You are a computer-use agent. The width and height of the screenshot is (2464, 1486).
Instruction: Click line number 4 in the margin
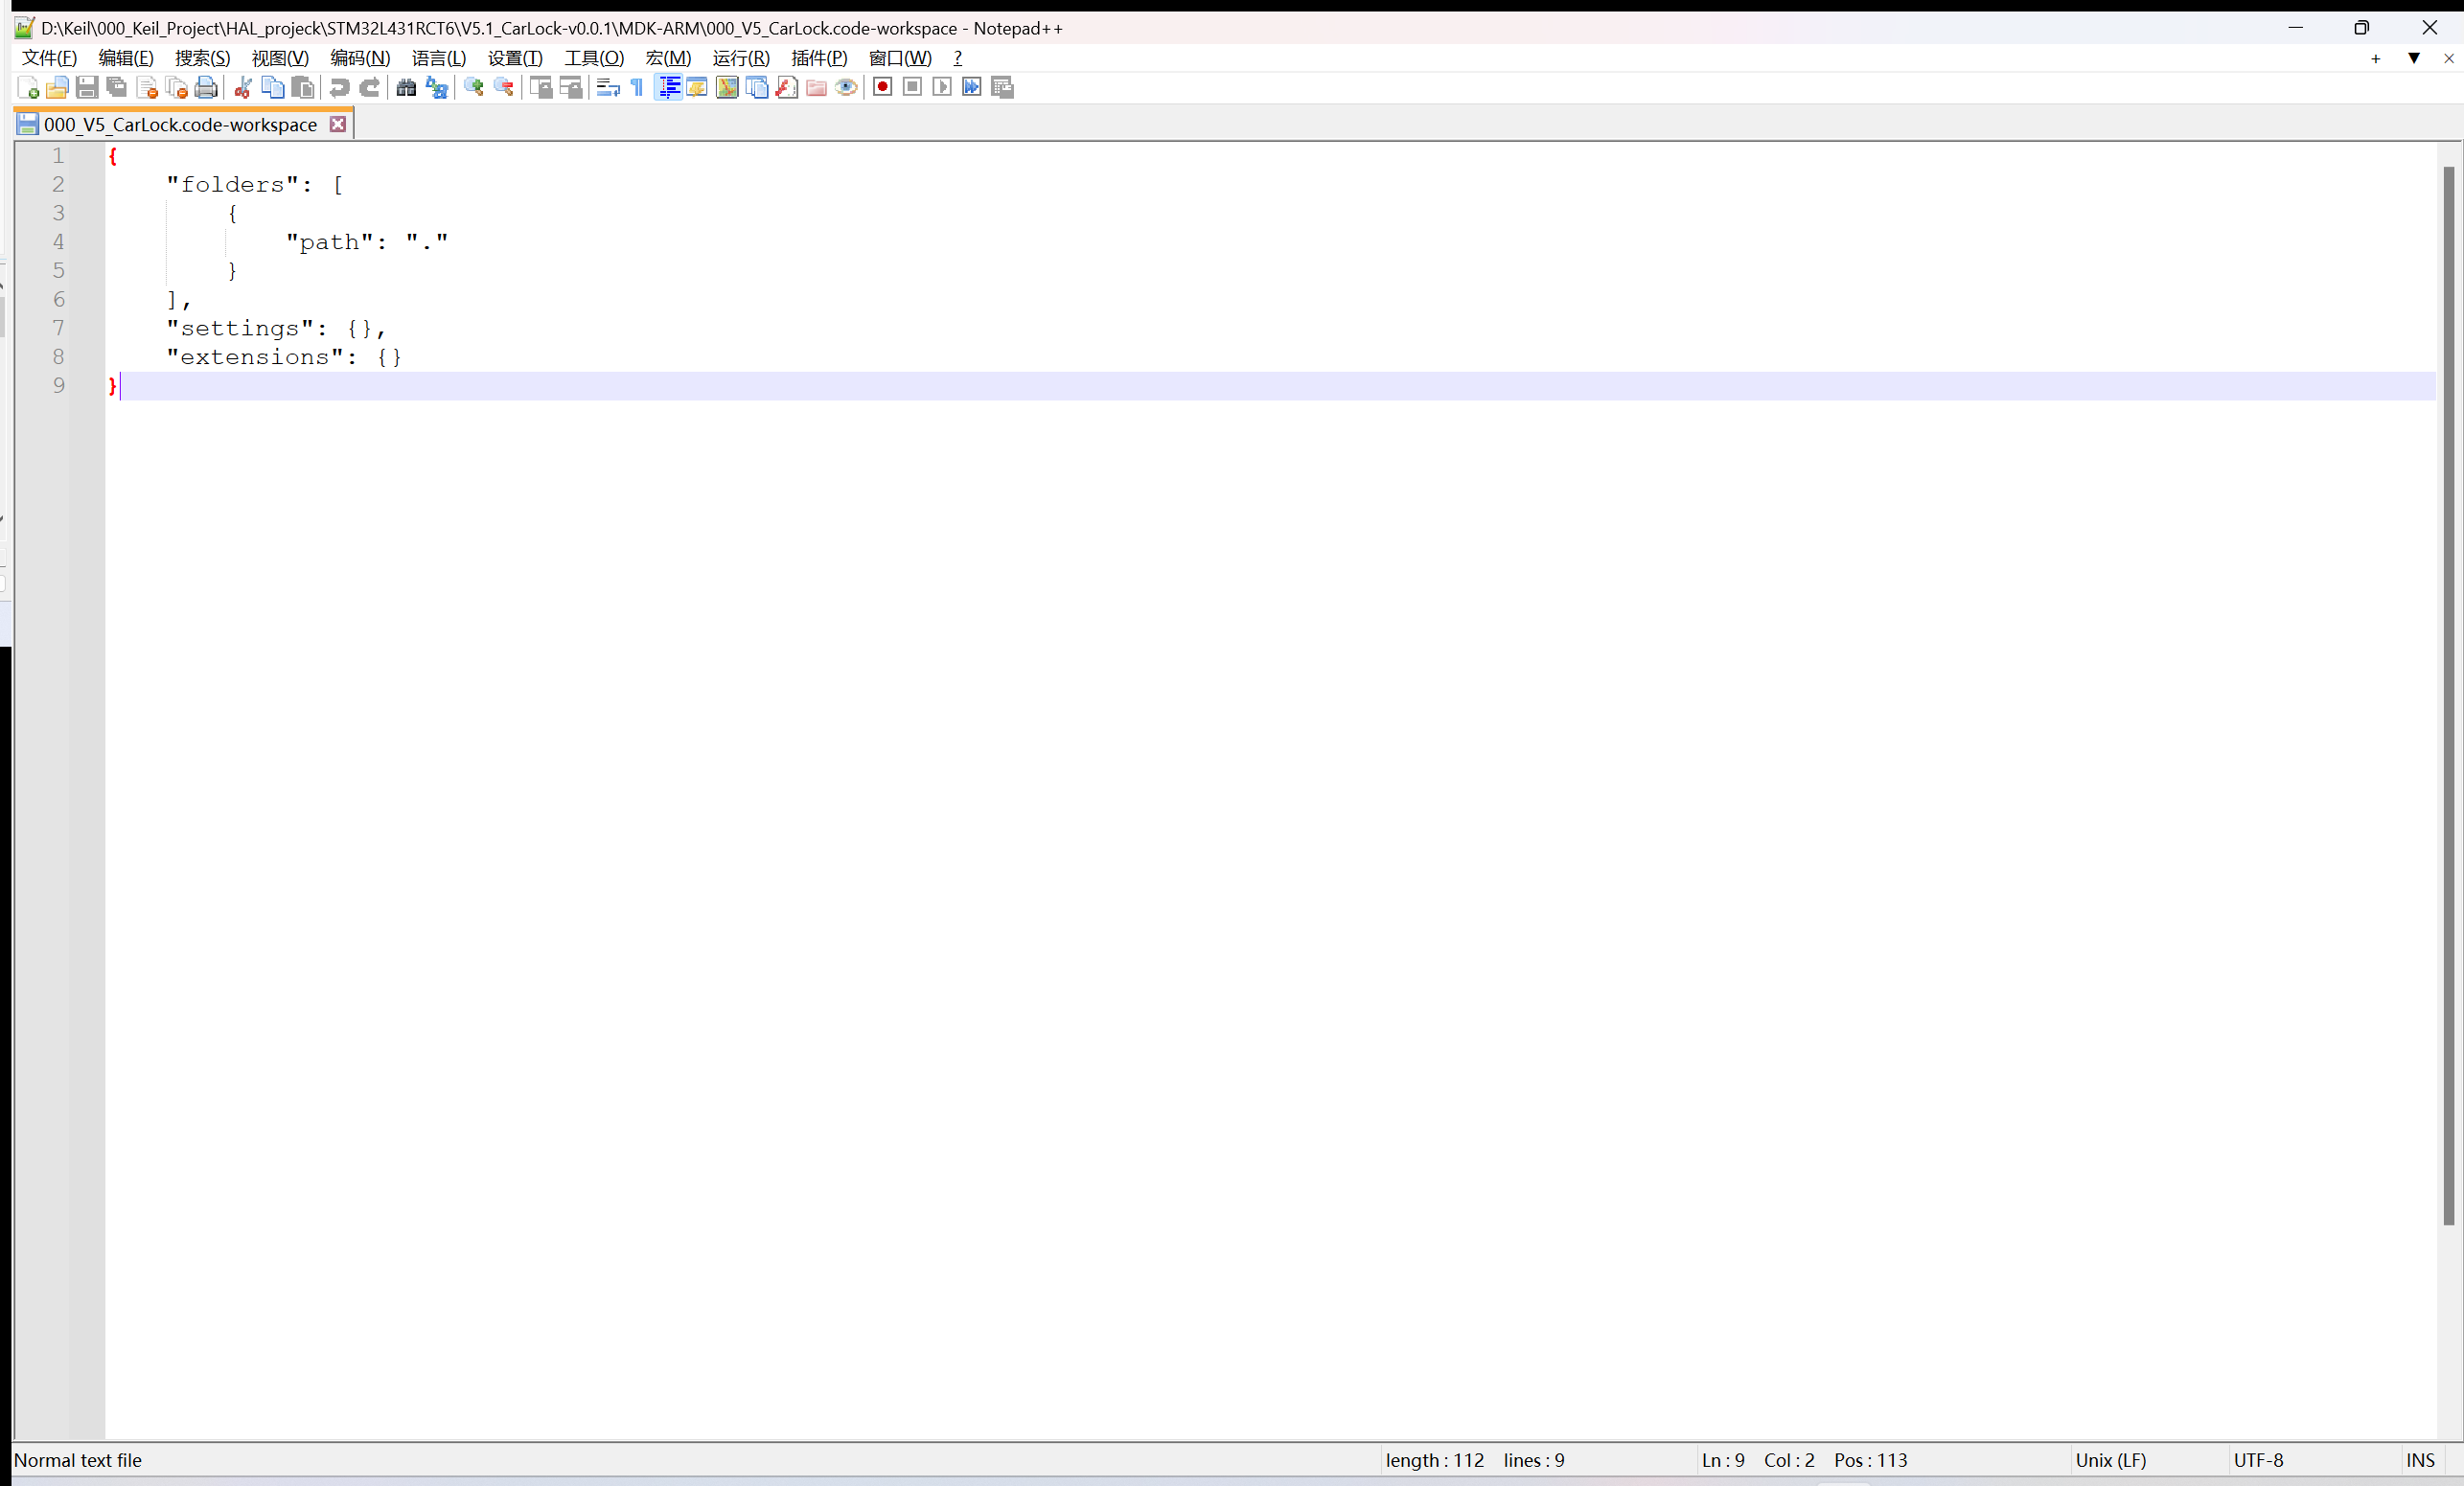pyautogui.click(x=58, y=242)
